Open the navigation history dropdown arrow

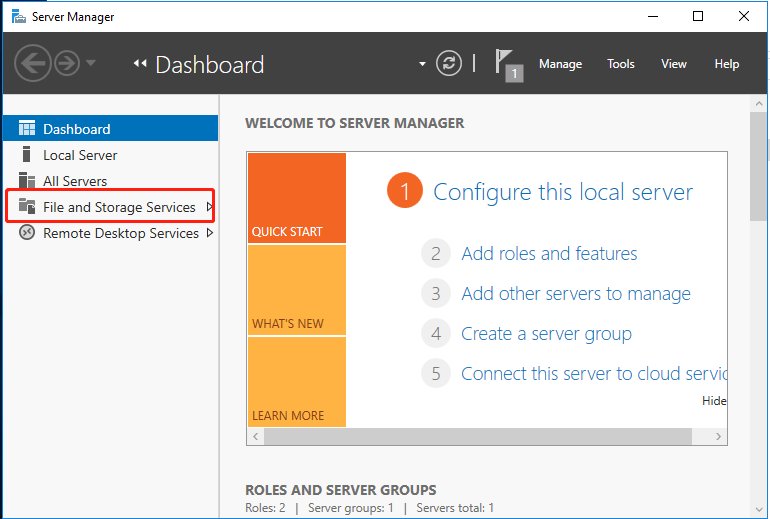(91, 64)
